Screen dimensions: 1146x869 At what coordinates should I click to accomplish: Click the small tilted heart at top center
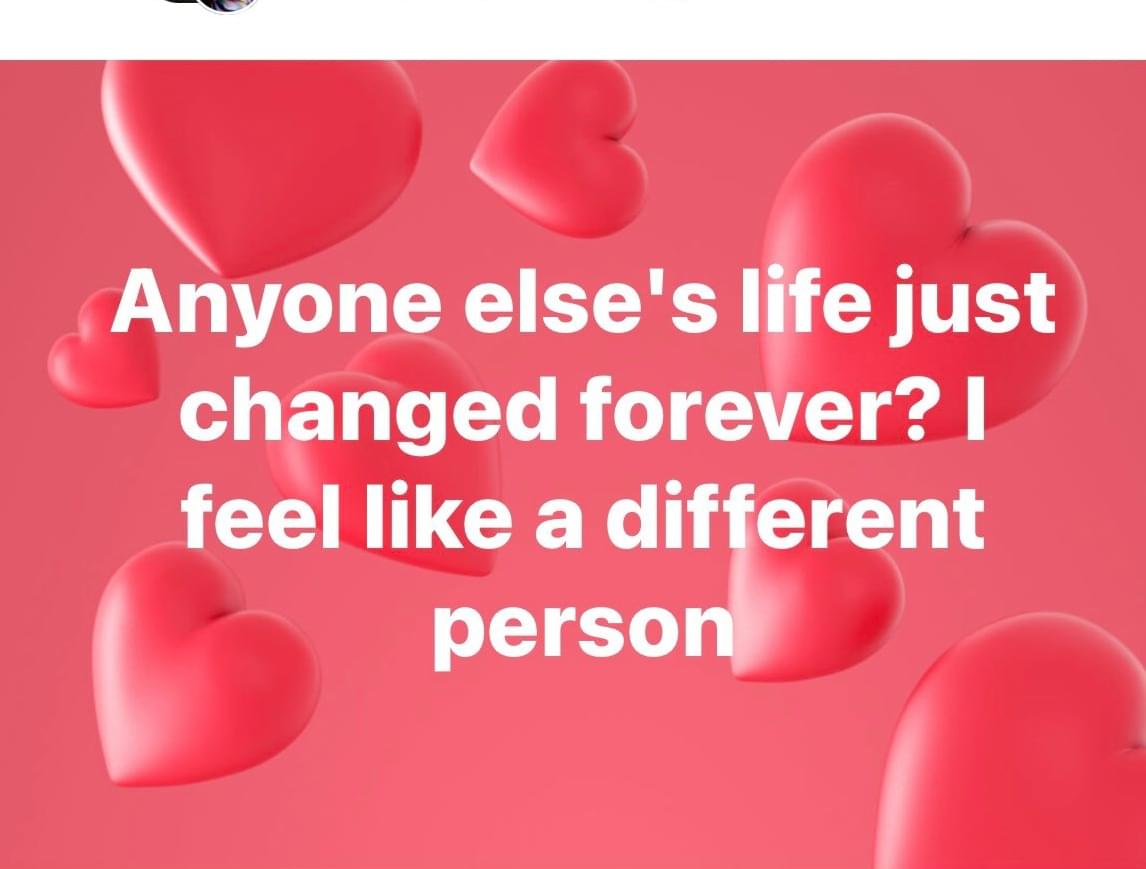(563, 150)
